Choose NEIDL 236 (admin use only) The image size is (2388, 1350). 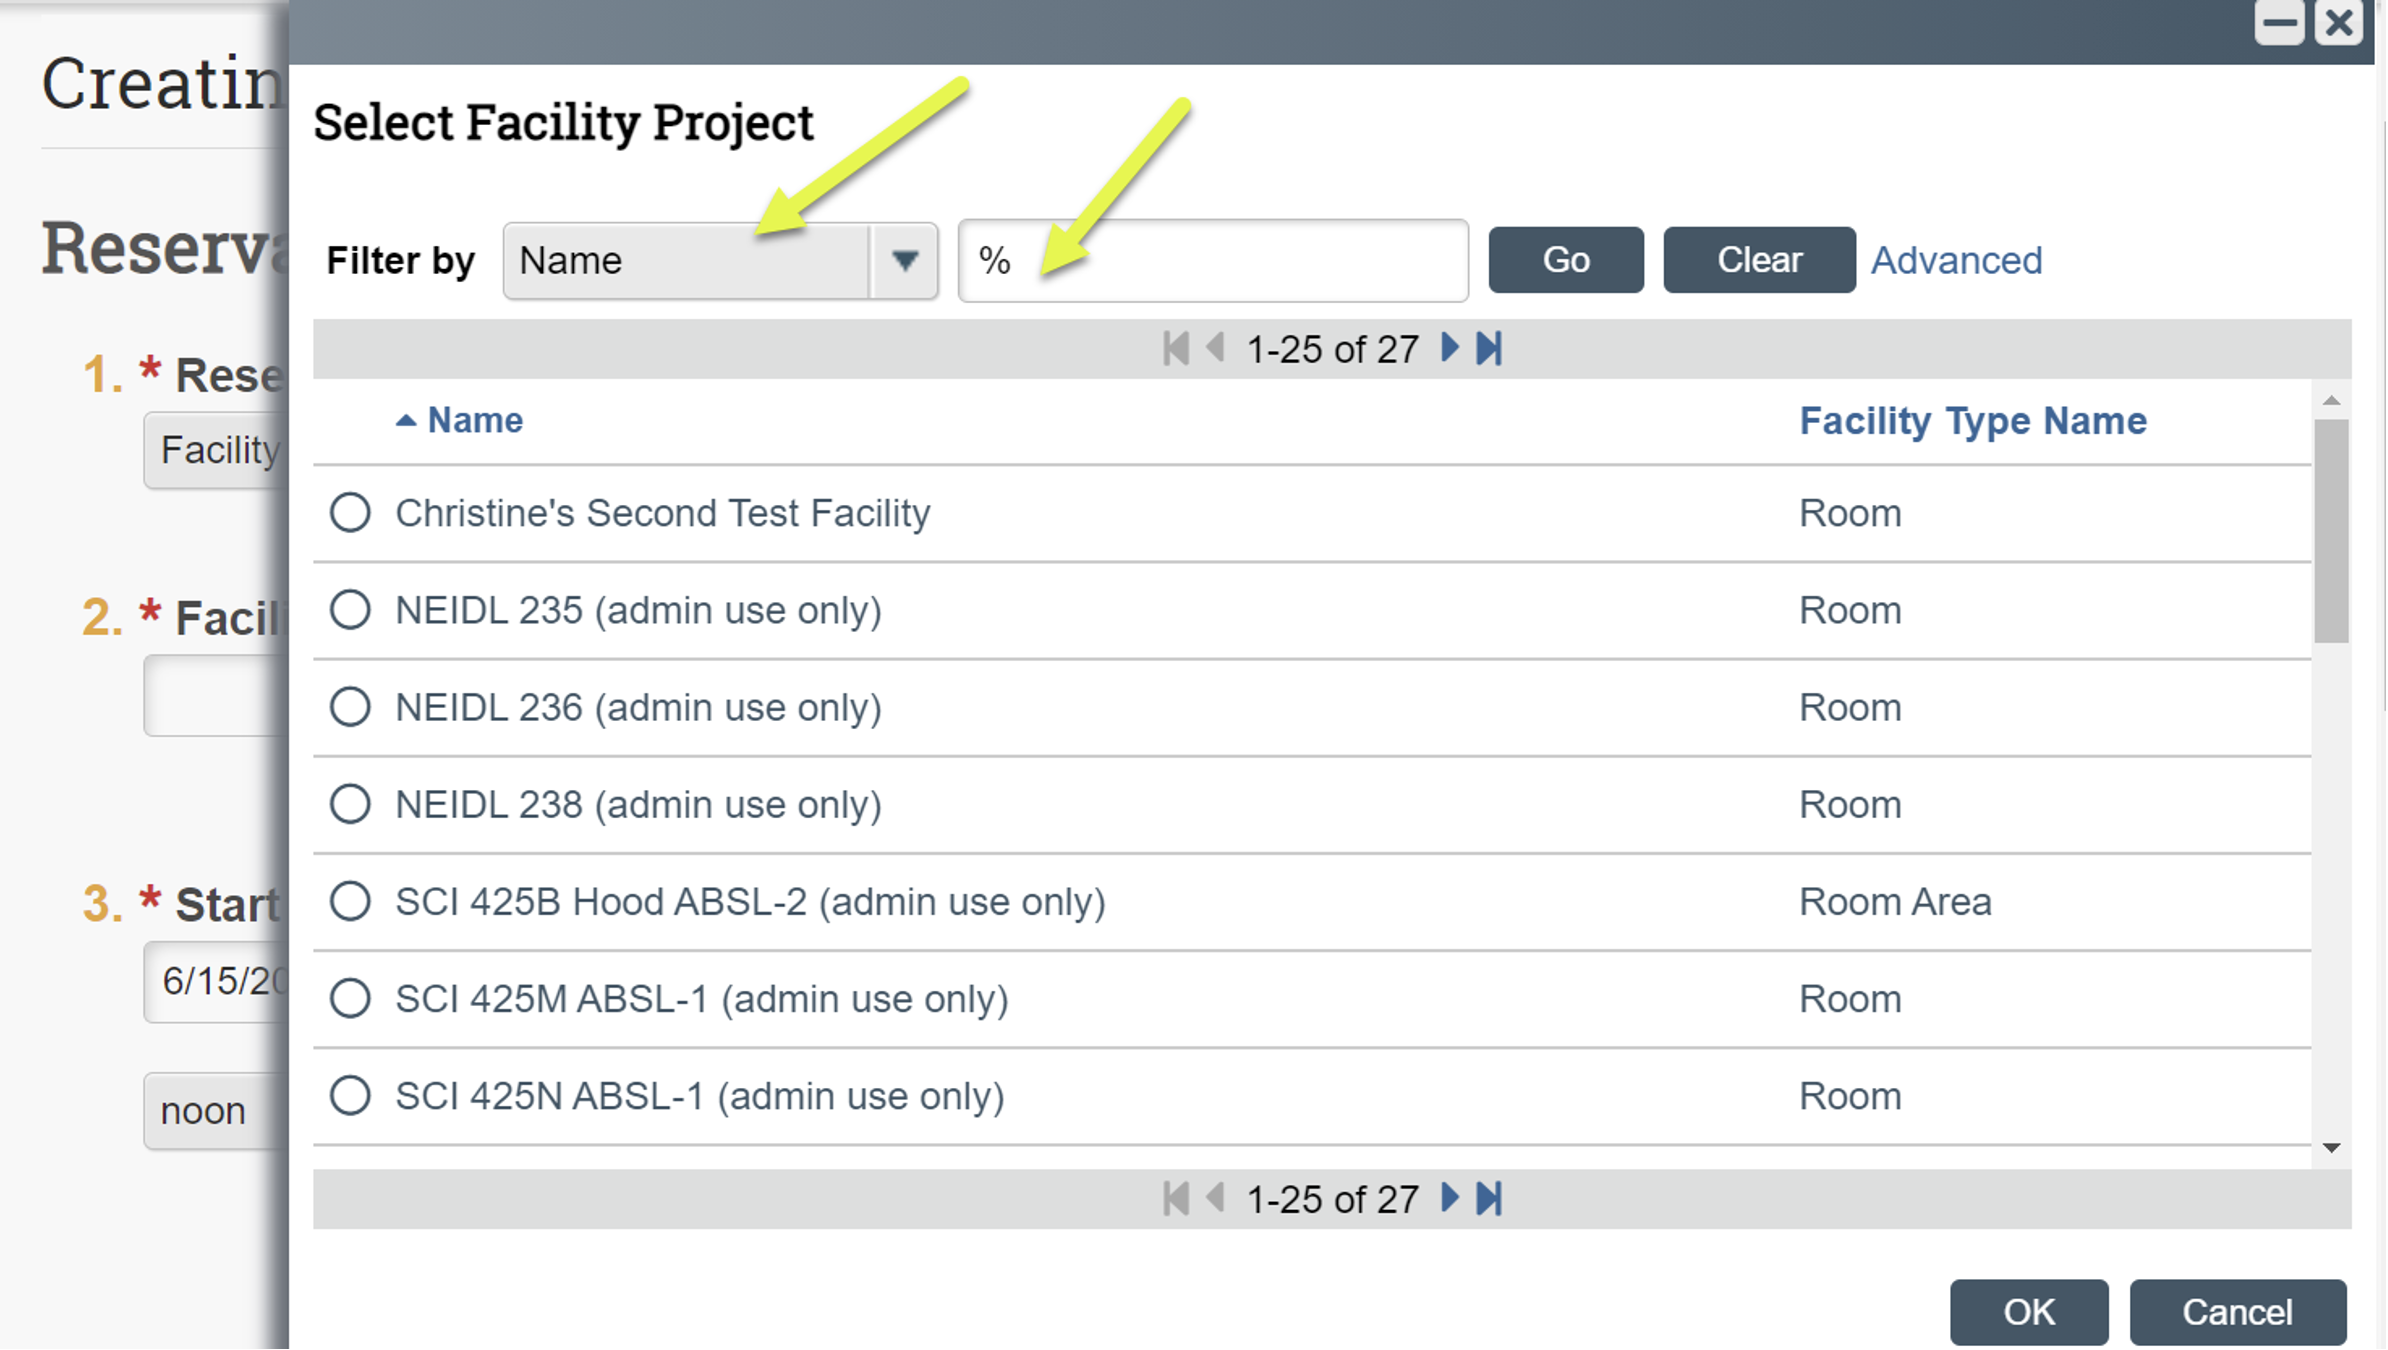tap(350, 707)
